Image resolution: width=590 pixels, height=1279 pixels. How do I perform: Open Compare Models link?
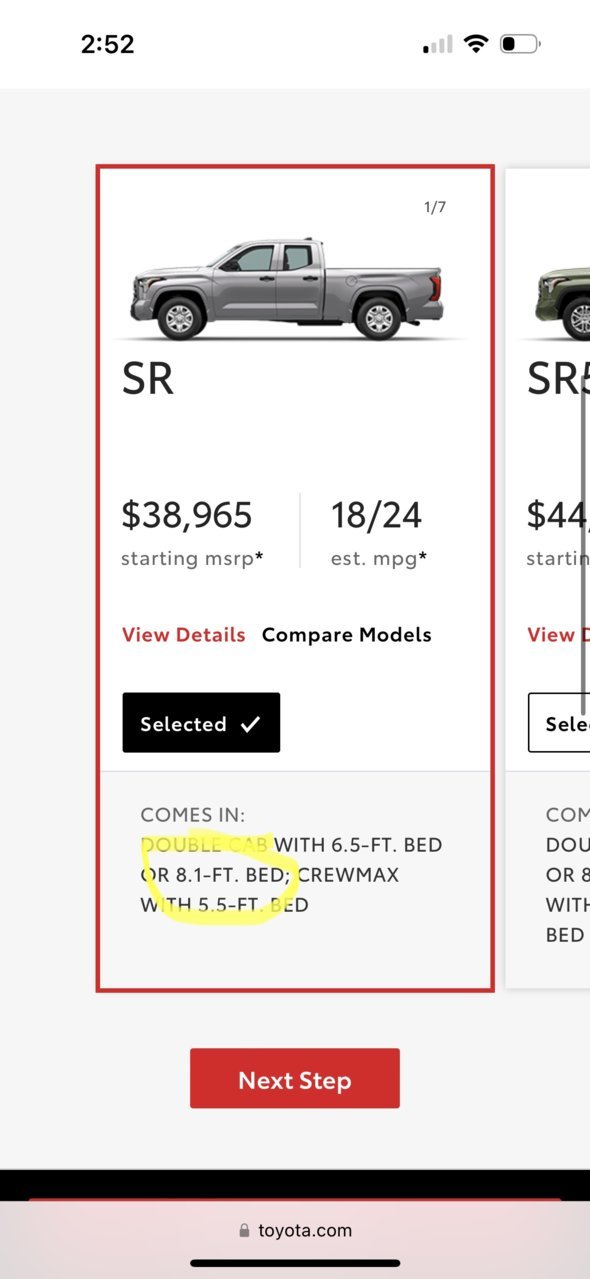point(347,635)
